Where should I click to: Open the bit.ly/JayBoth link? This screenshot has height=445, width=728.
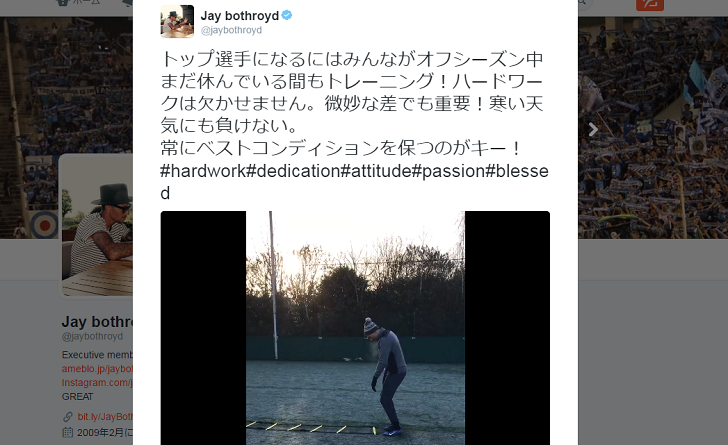click(105, 417)
